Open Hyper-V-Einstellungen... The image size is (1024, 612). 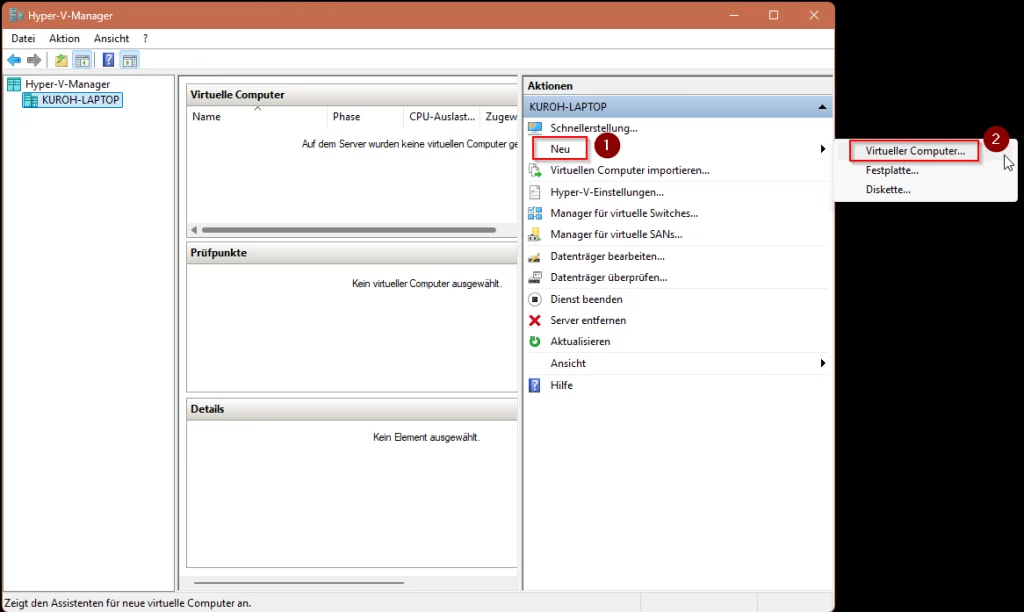click(x=606, y=192)
